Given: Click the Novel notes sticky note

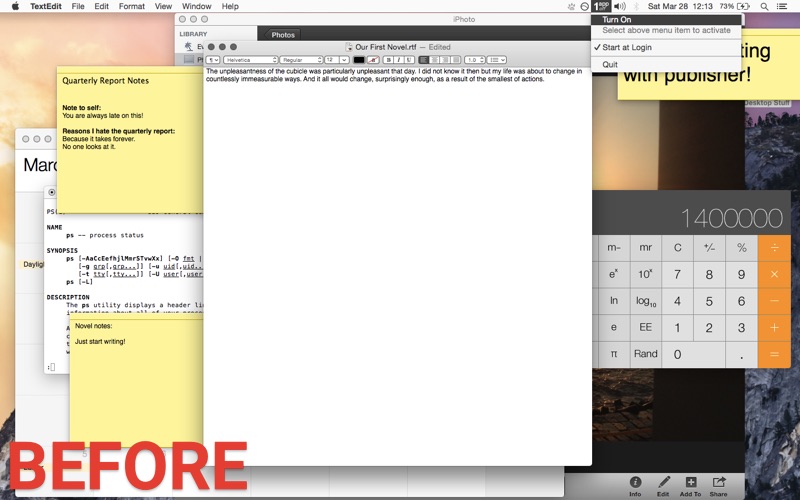Looking at the screenshot, I should point(136,380).
